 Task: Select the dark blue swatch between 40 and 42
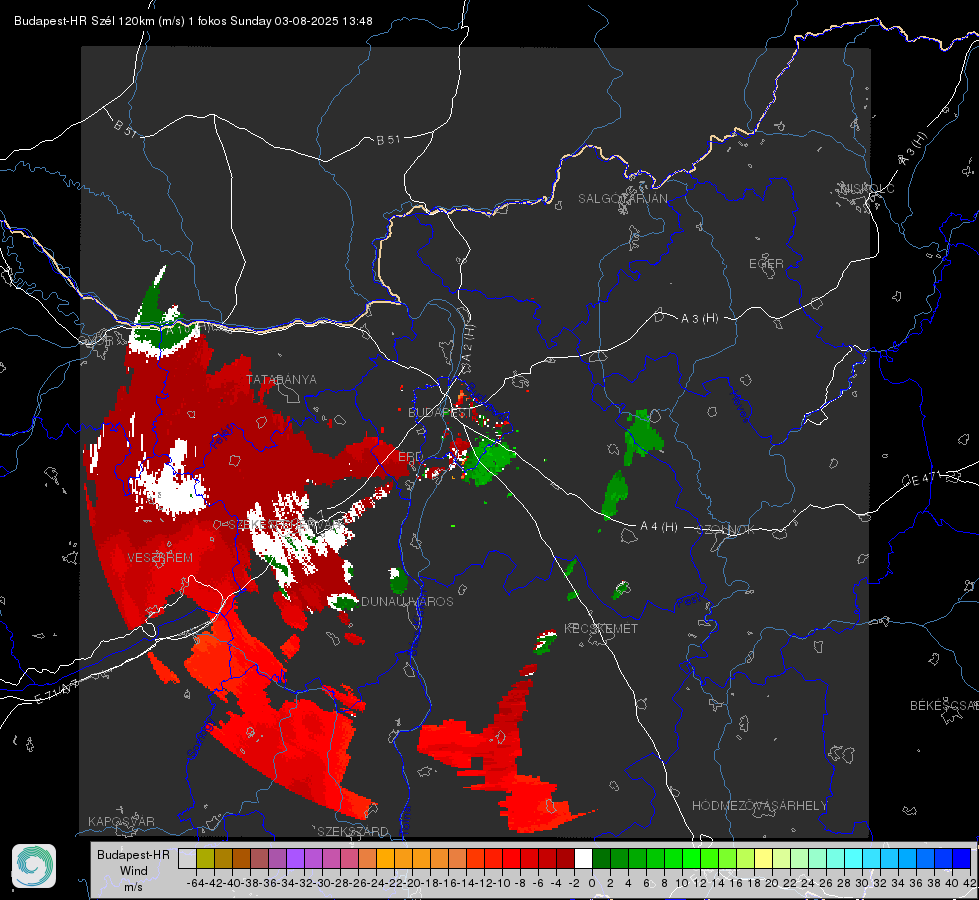pyautogui.click(x=962, y=858)
